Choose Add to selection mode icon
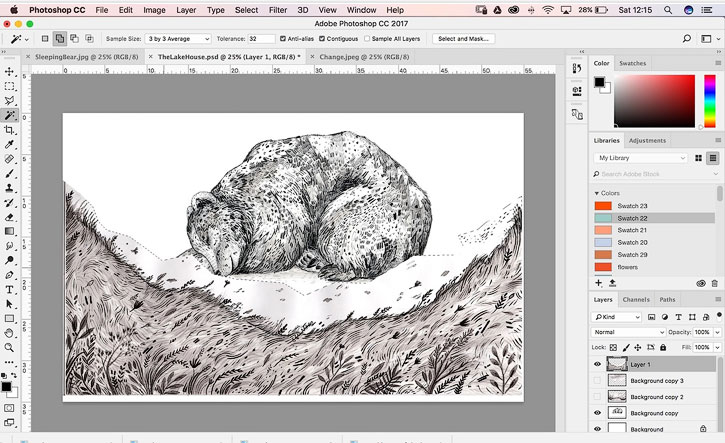725x443 pixels. [x=60, y=39]
